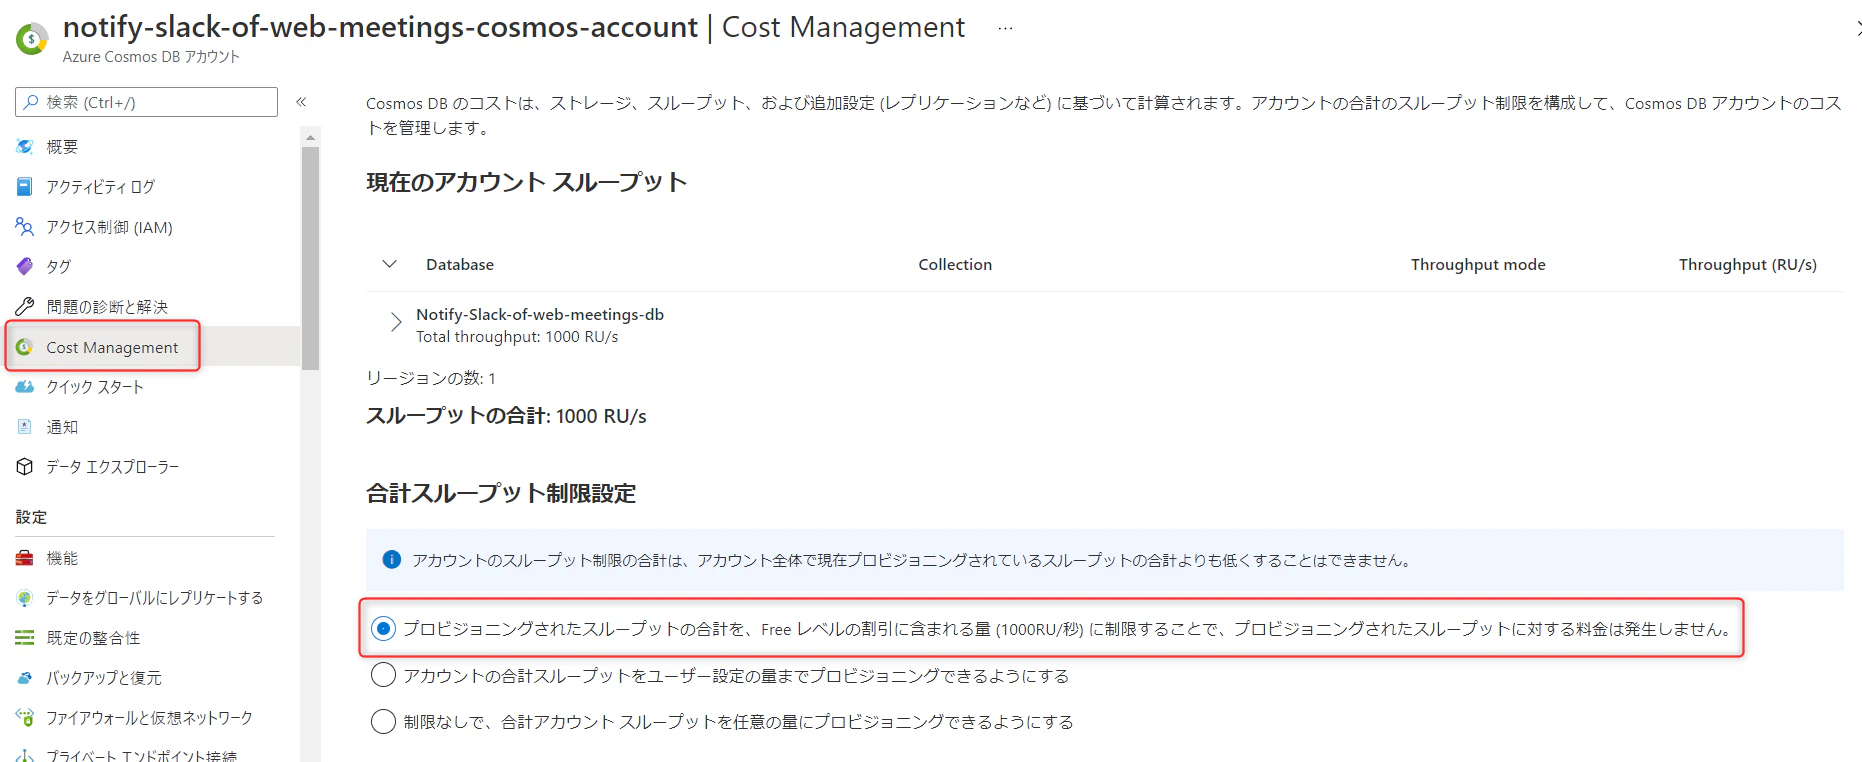Click the 機能 toolbox icon

pos(25,558)
